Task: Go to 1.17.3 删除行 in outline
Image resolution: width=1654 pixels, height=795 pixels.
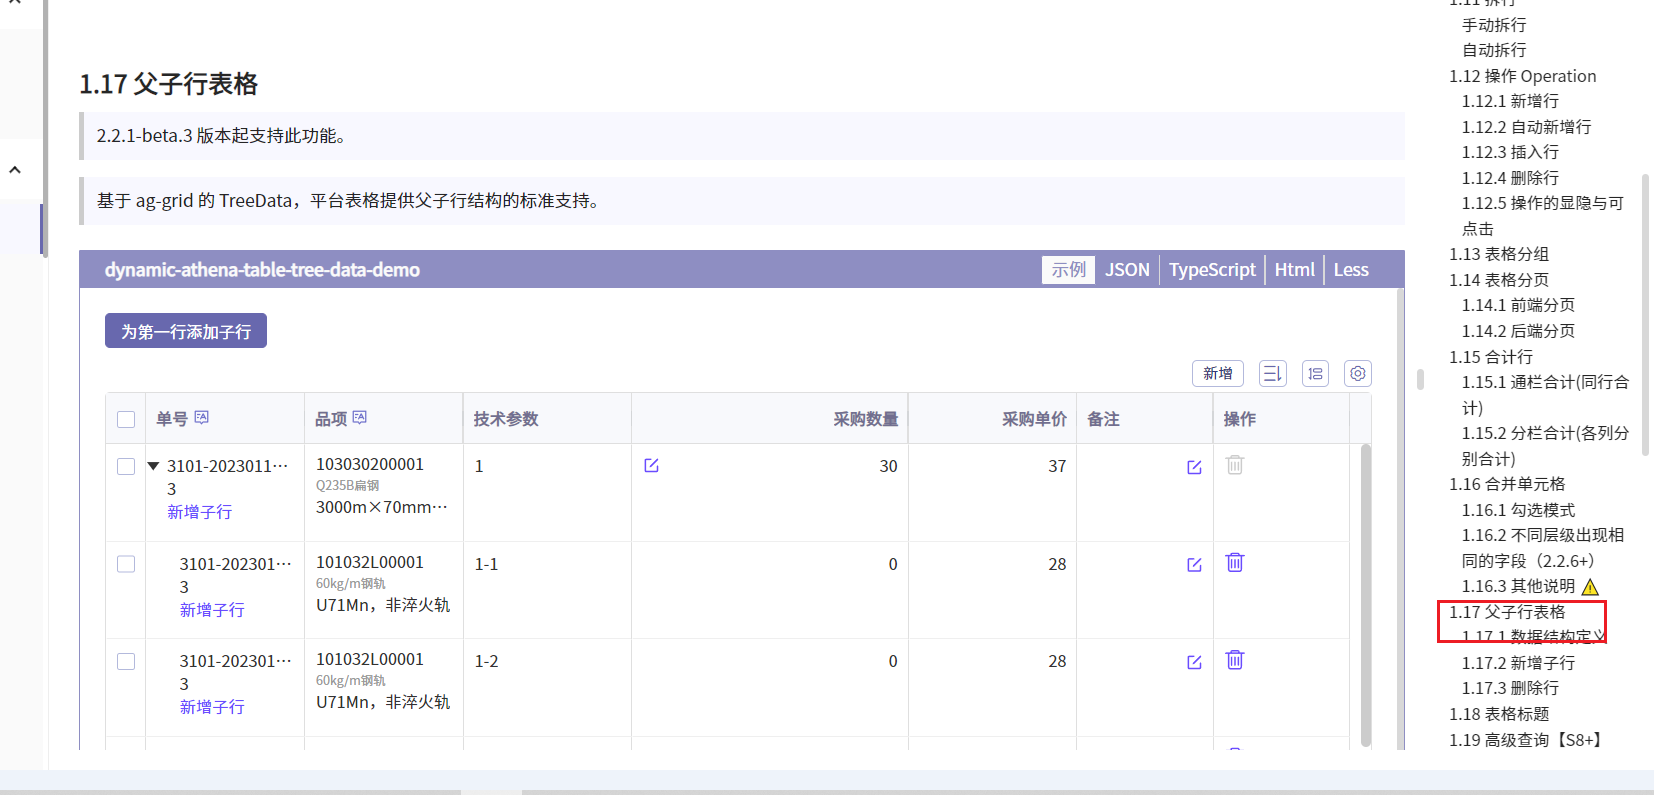Action: point(1510,688)
